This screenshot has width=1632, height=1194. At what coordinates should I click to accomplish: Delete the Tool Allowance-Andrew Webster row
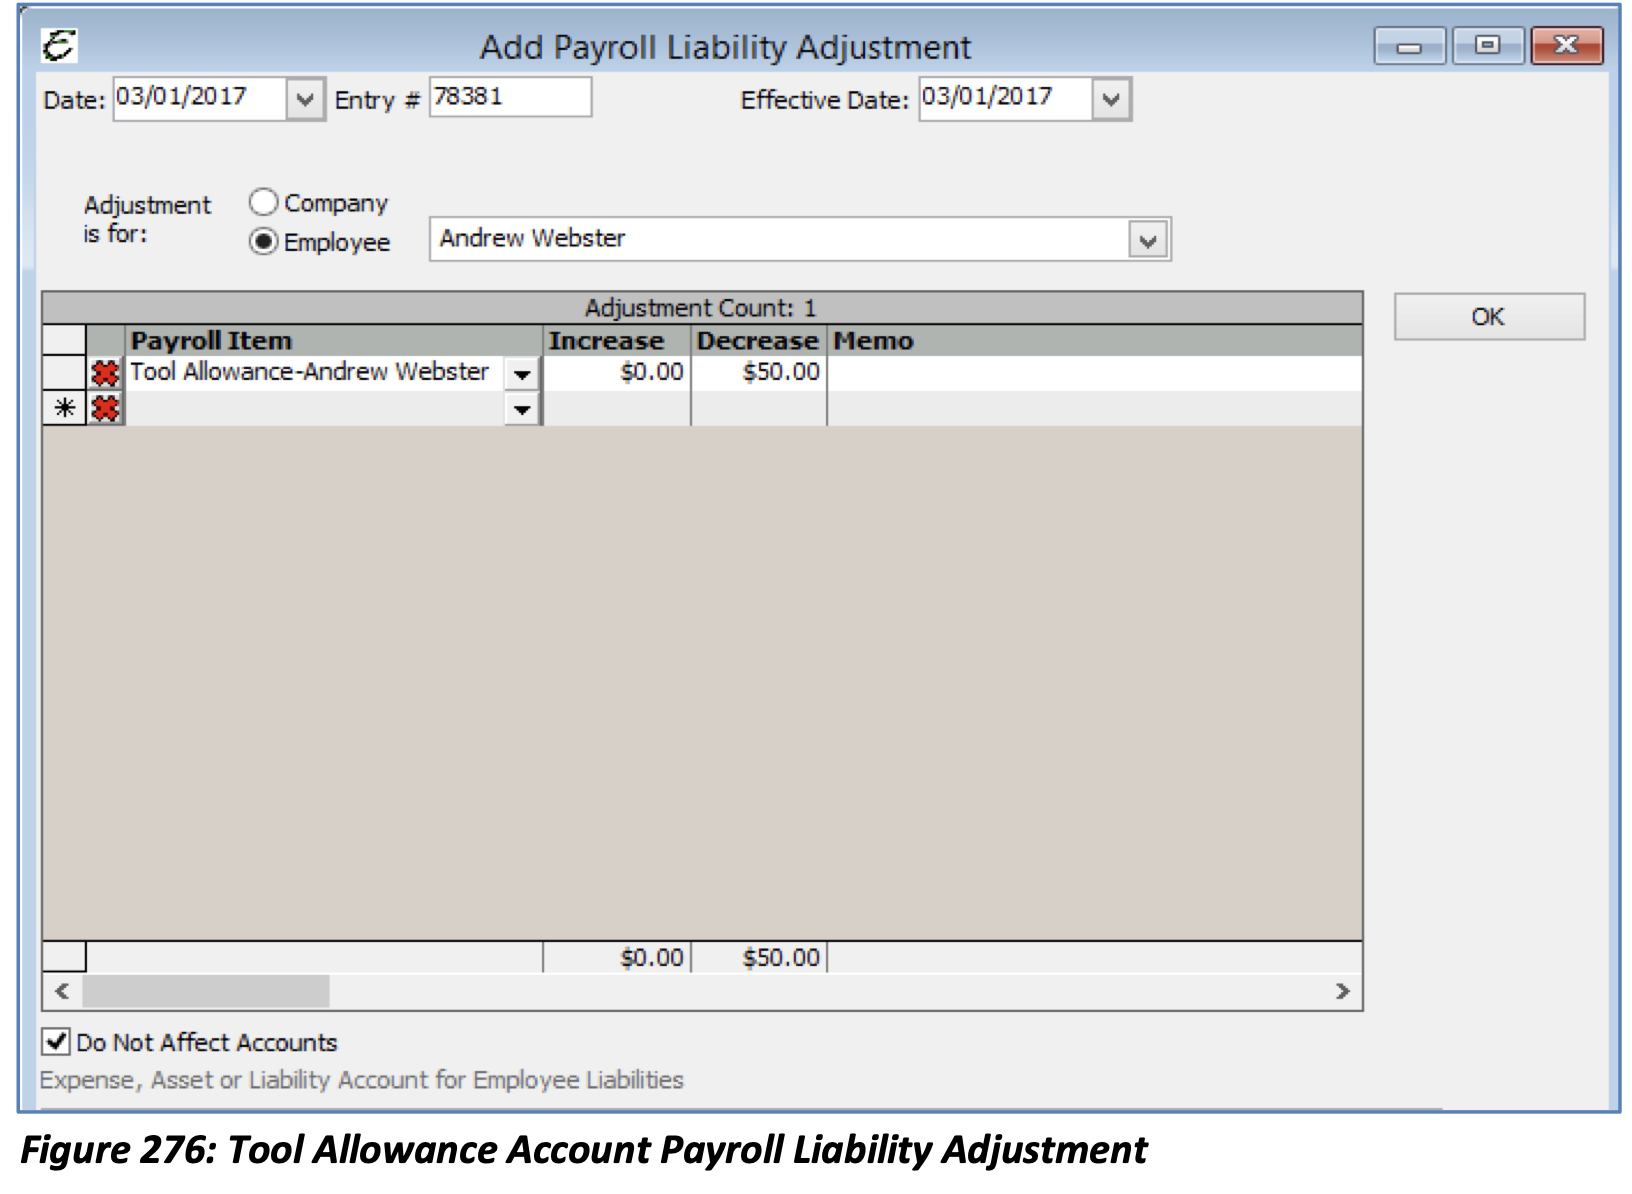click(108, 371)
